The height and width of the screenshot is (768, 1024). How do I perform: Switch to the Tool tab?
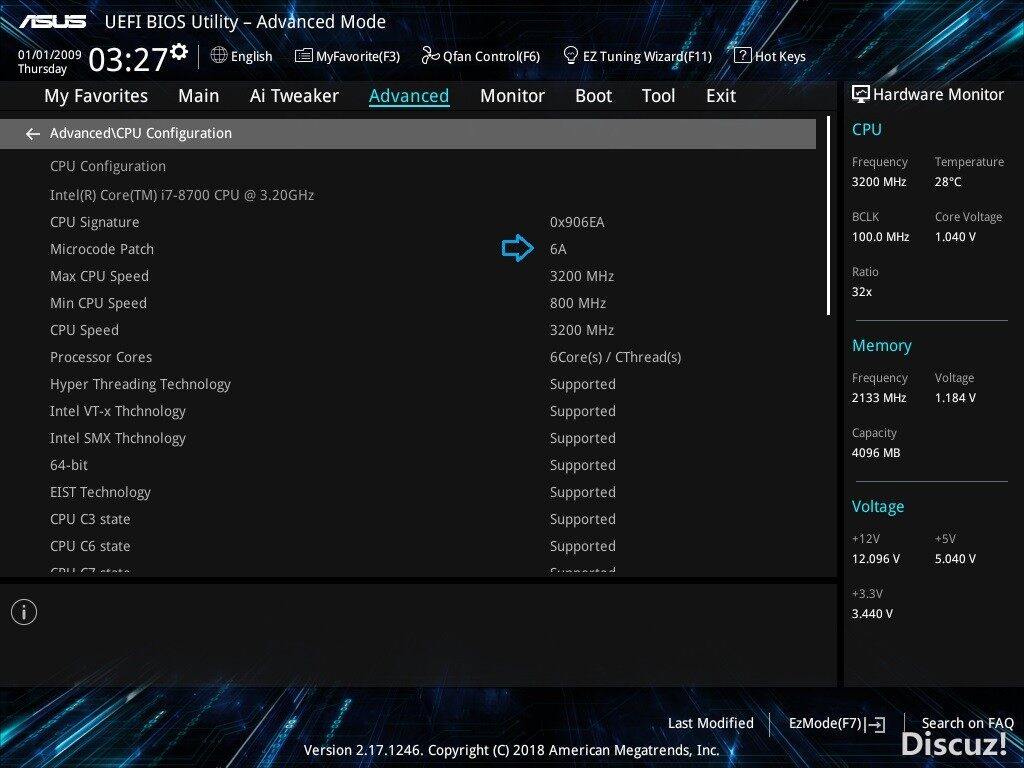pyautogui.click(x=658, y=96)
